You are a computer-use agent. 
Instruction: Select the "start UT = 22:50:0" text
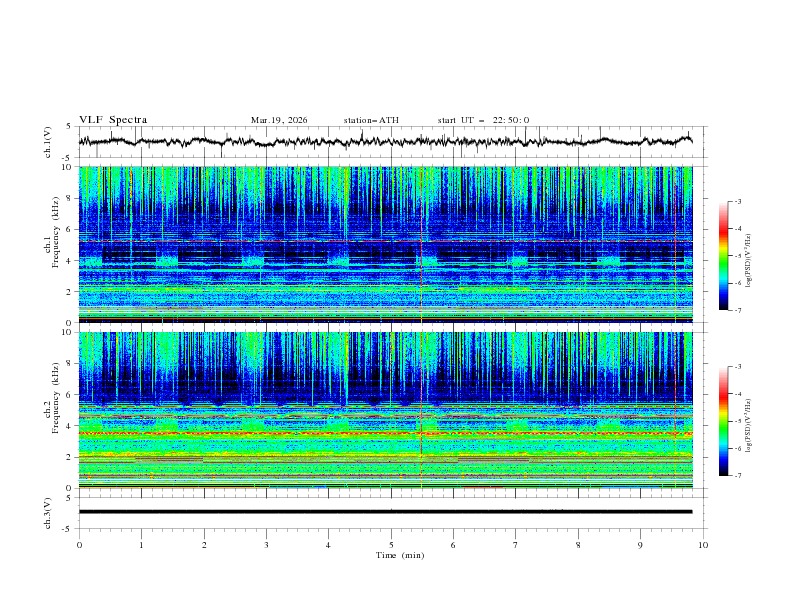[483, 120]
